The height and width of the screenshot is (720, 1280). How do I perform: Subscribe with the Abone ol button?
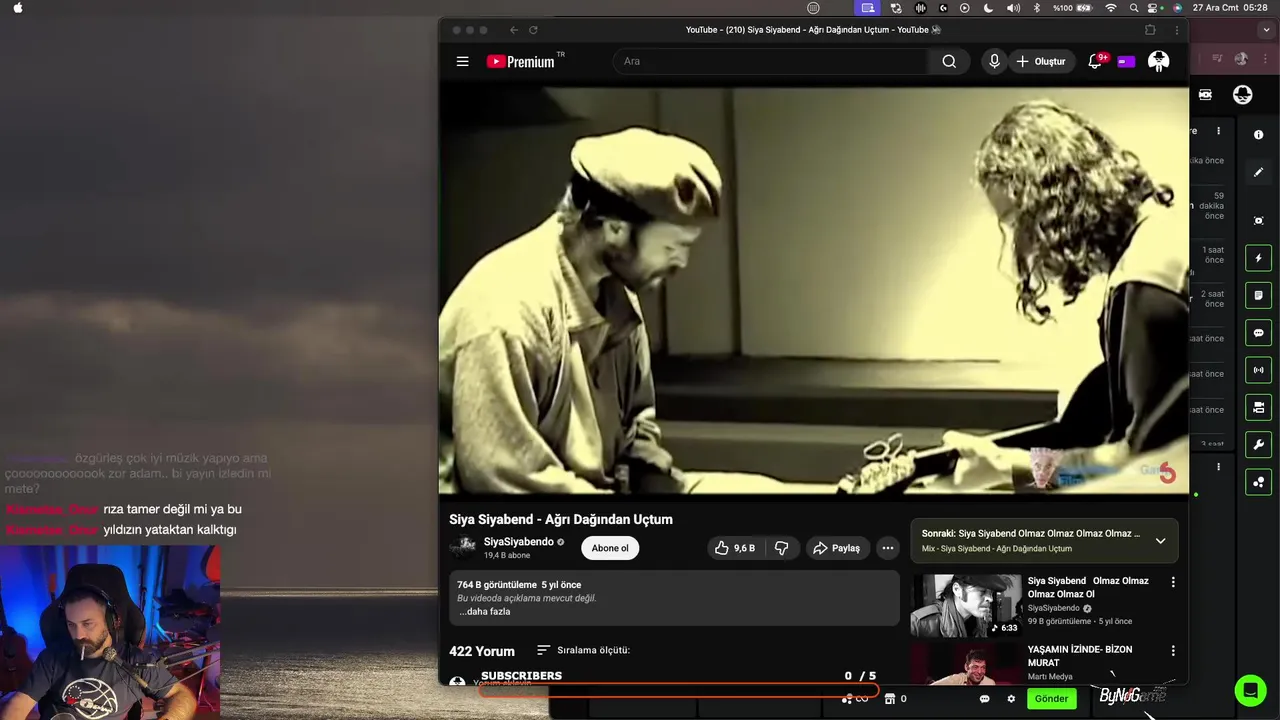610,548
